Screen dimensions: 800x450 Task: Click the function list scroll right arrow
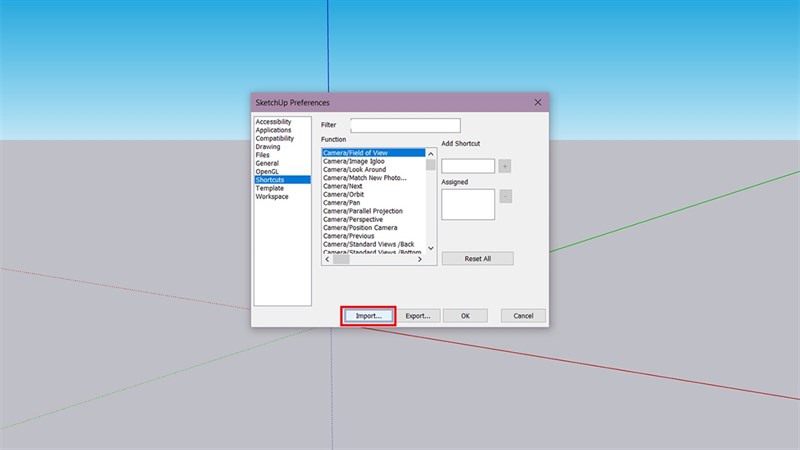point(420,259)
